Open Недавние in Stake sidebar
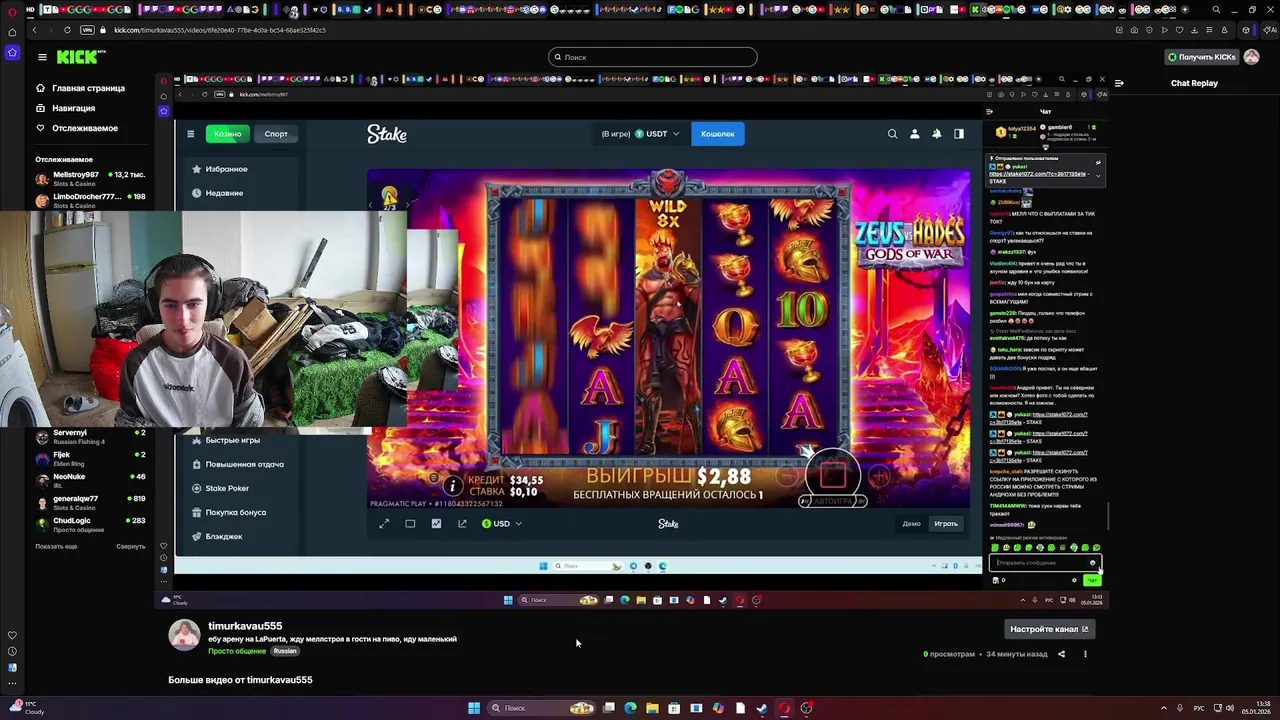Viewport: 1280px width, 720px height. point(218,193)
